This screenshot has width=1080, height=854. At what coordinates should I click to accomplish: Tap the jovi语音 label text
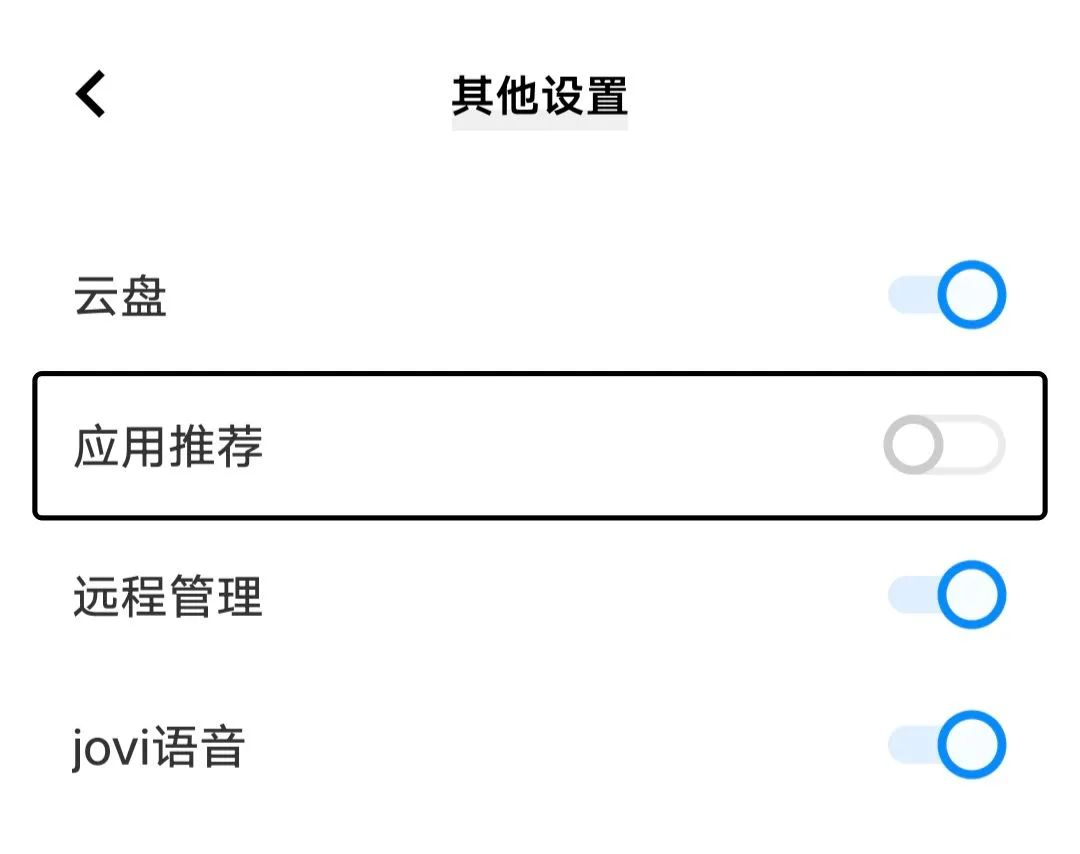pos(158,747)
